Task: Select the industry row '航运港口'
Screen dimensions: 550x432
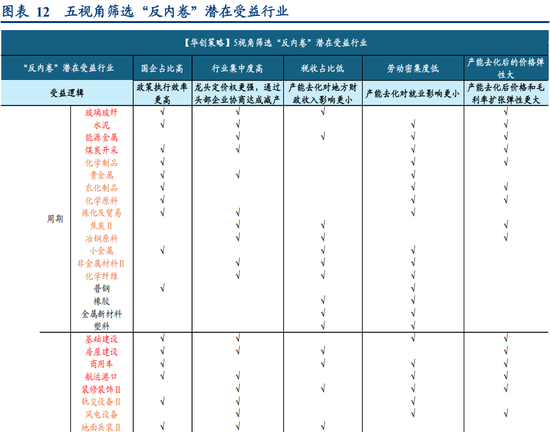Action: pyautogui.click(x=101, y=377)
